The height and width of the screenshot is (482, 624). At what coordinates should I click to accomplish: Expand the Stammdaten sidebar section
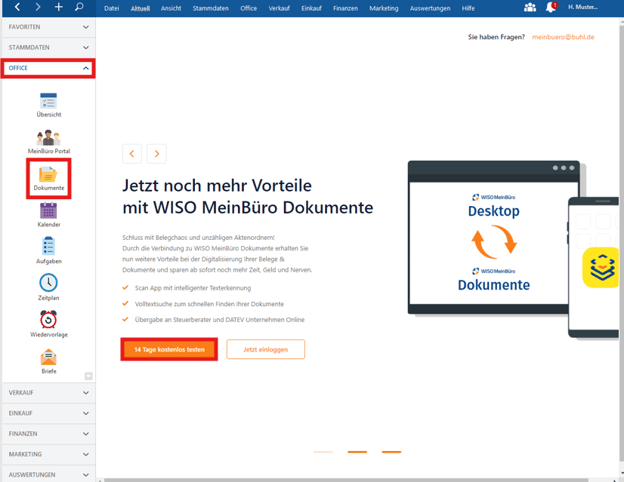pos(48,47)
